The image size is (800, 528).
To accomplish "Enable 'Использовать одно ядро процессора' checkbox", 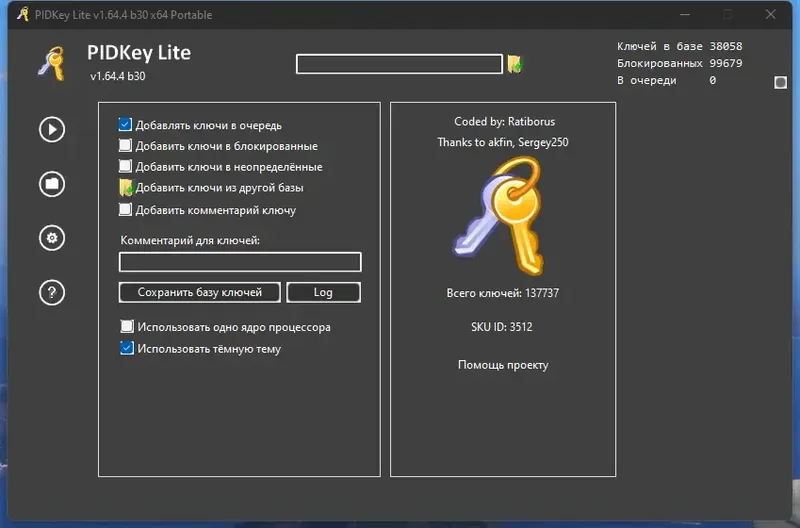I will (127, 326).
